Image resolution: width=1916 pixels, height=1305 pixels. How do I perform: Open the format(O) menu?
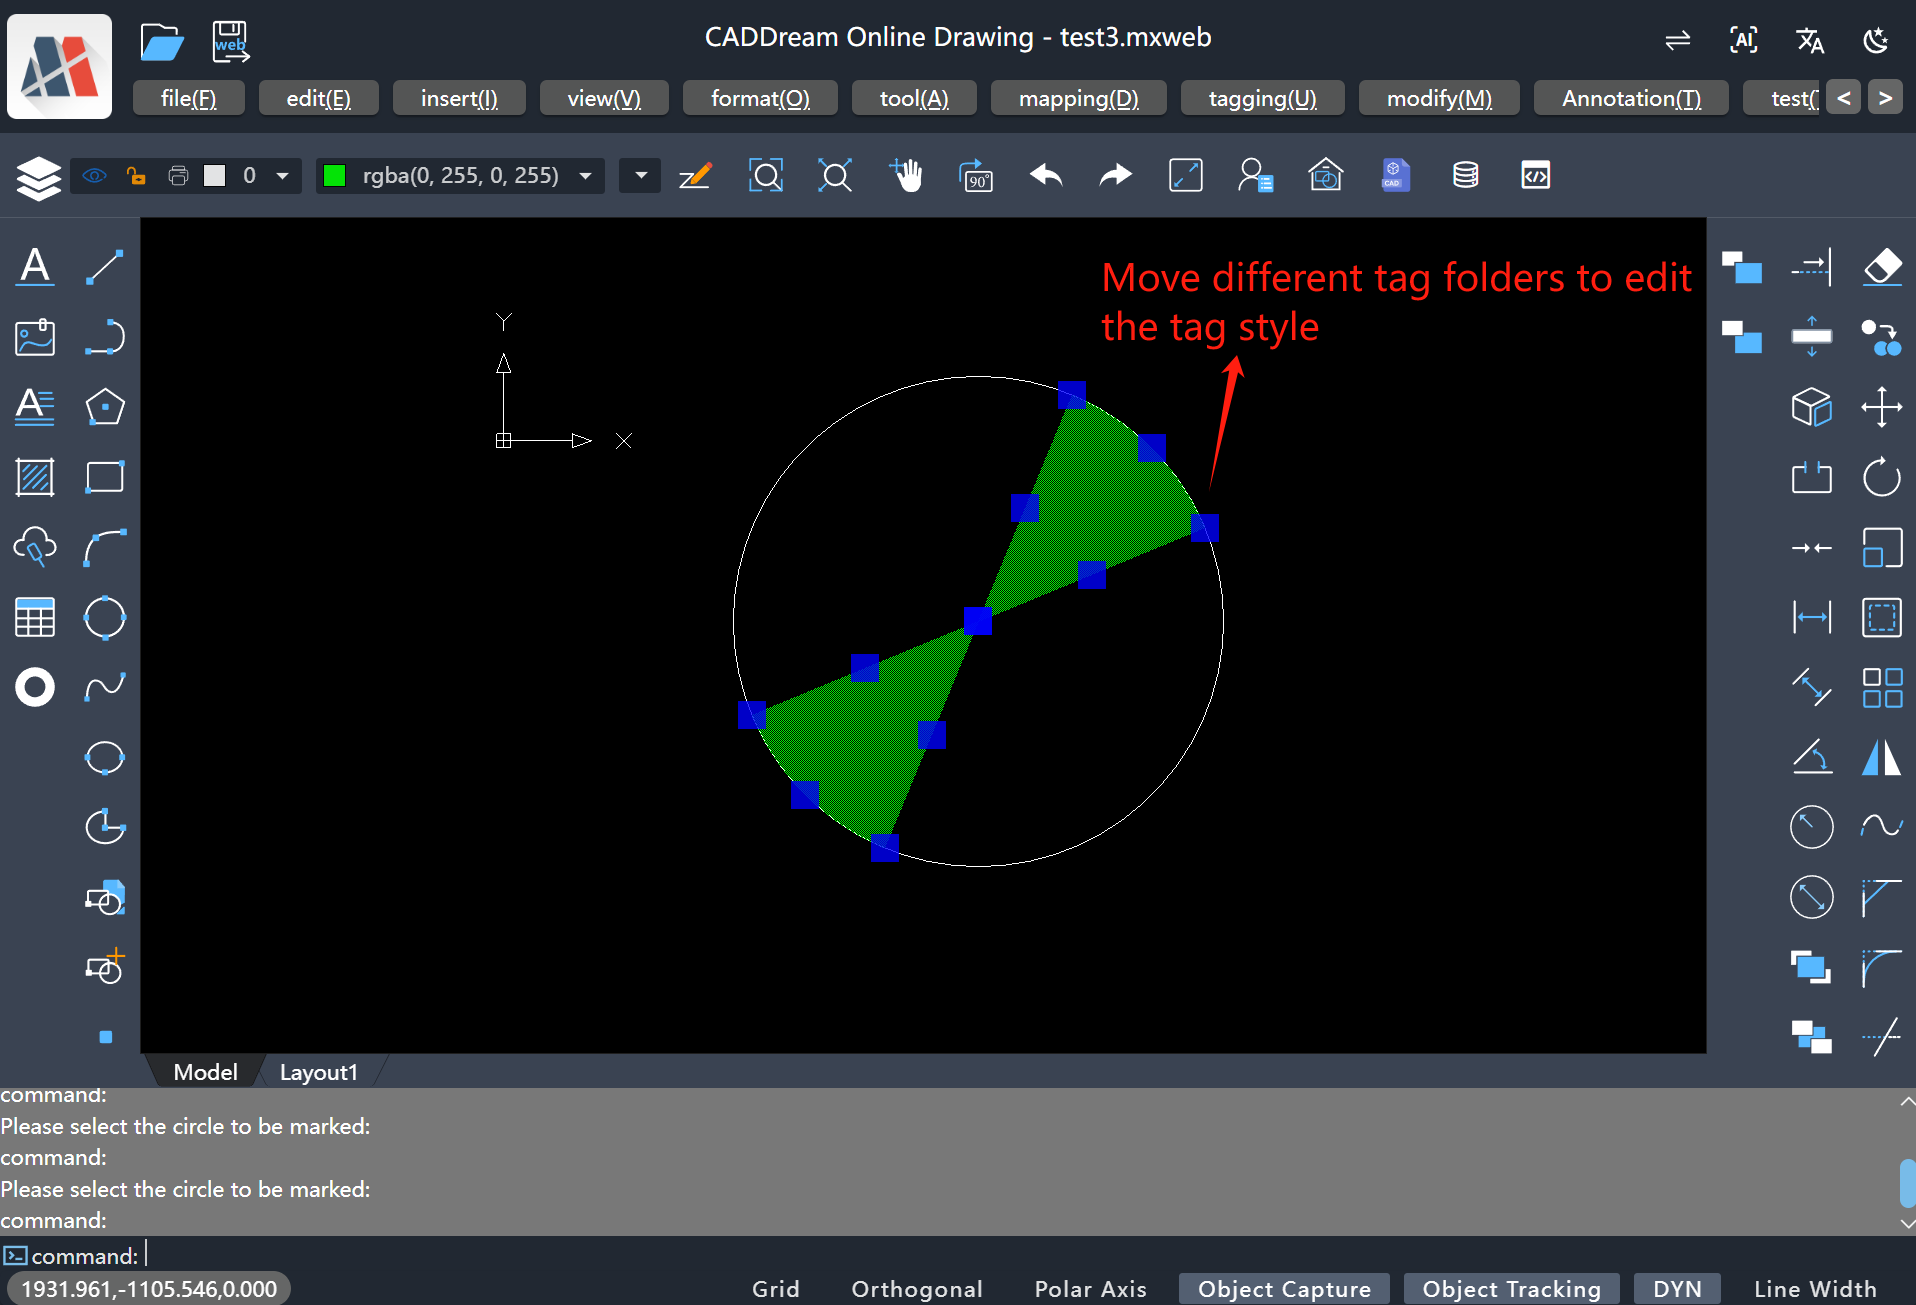[760, 98]
